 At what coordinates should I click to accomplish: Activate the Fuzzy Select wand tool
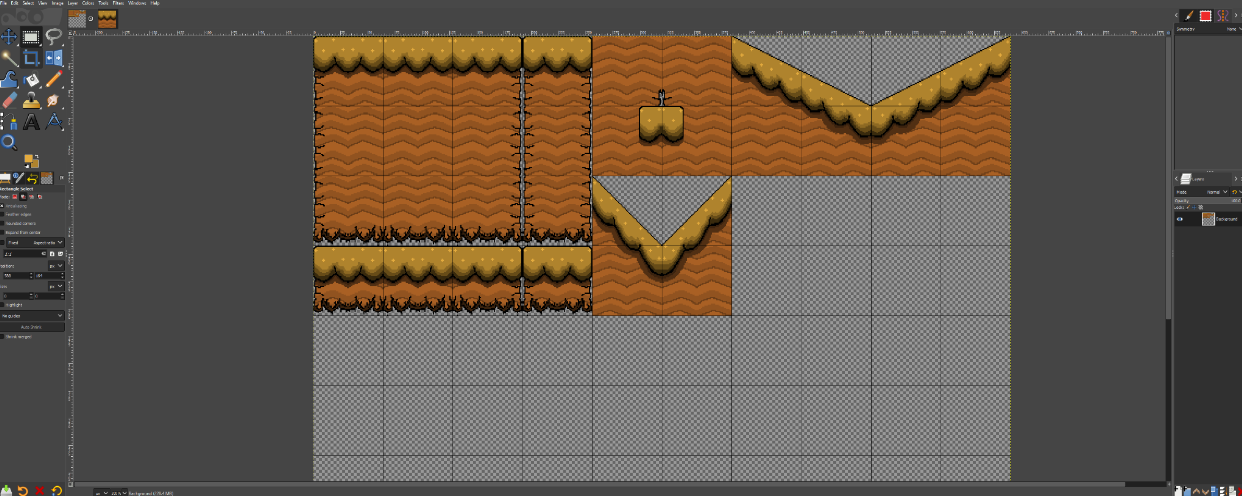click(9, 59)
